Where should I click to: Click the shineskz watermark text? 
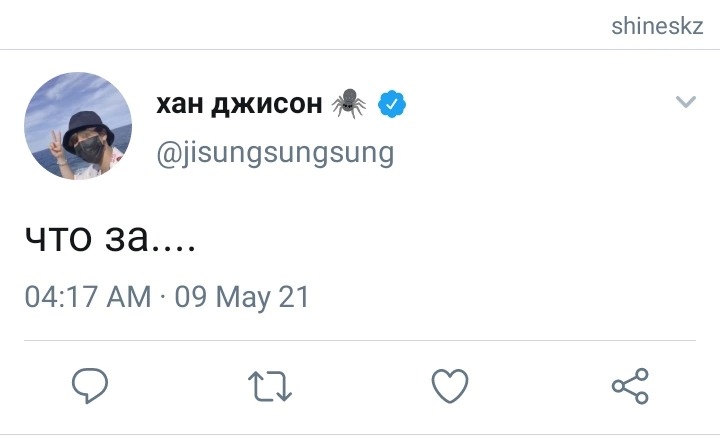(x=657, y=26)
